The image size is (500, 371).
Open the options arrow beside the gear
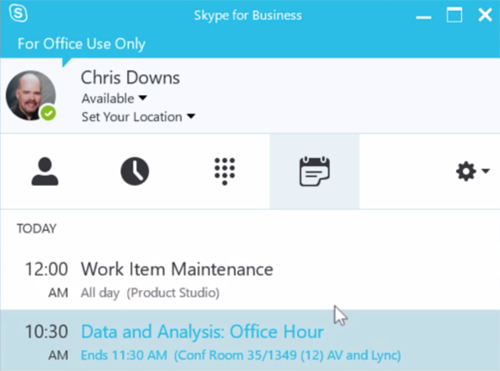tap(486, 171)
